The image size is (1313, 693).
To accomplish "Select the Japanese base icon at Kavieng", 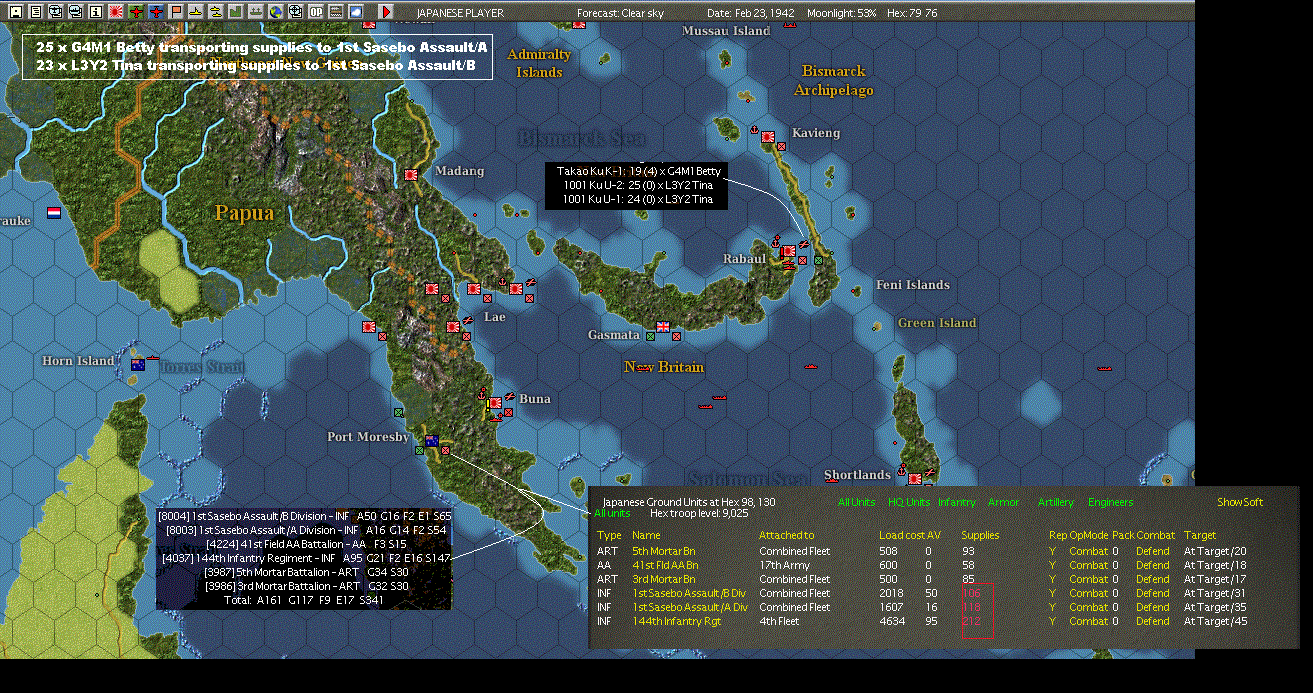I will [x=768, y=137].
